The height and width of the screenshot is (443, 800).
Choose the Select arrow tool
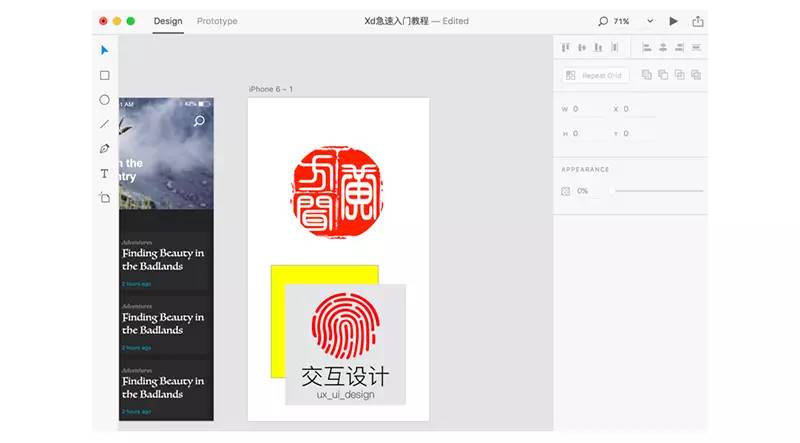tap(104, 50)
